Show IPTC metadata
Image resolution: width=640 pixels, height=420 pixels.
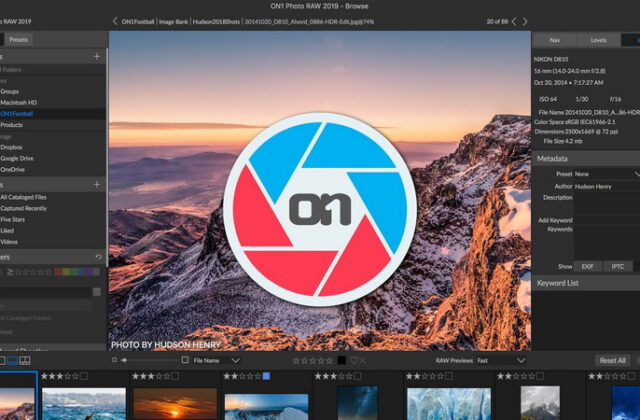pyautogui.click(x=618, y=267)
